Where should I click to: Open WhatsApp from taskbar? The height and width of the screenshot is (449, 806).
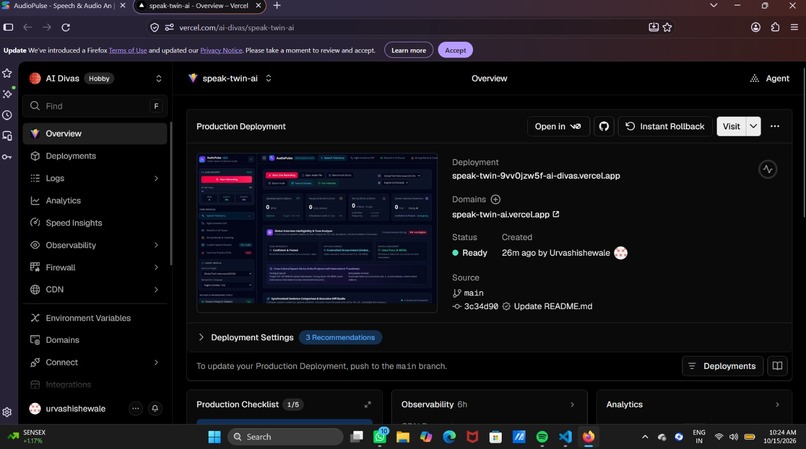point(380,437)
